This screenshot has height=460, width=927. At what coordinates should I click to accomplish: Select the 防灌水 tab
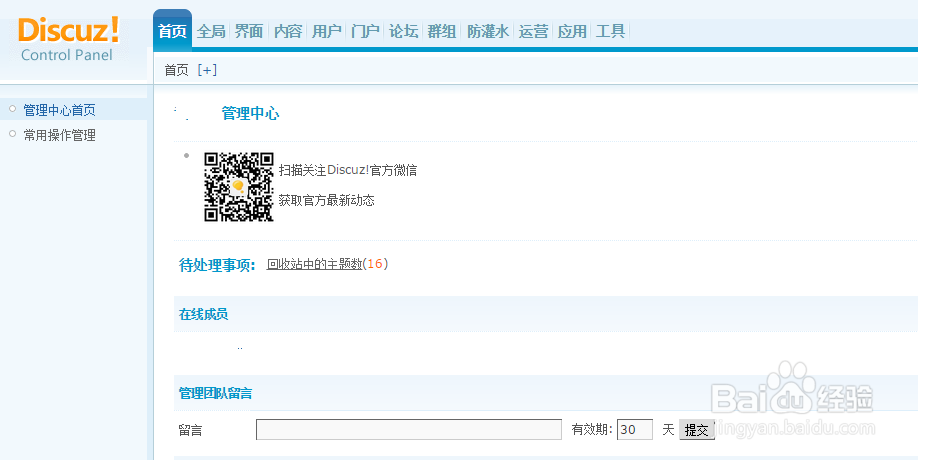[x=488, y=31]
